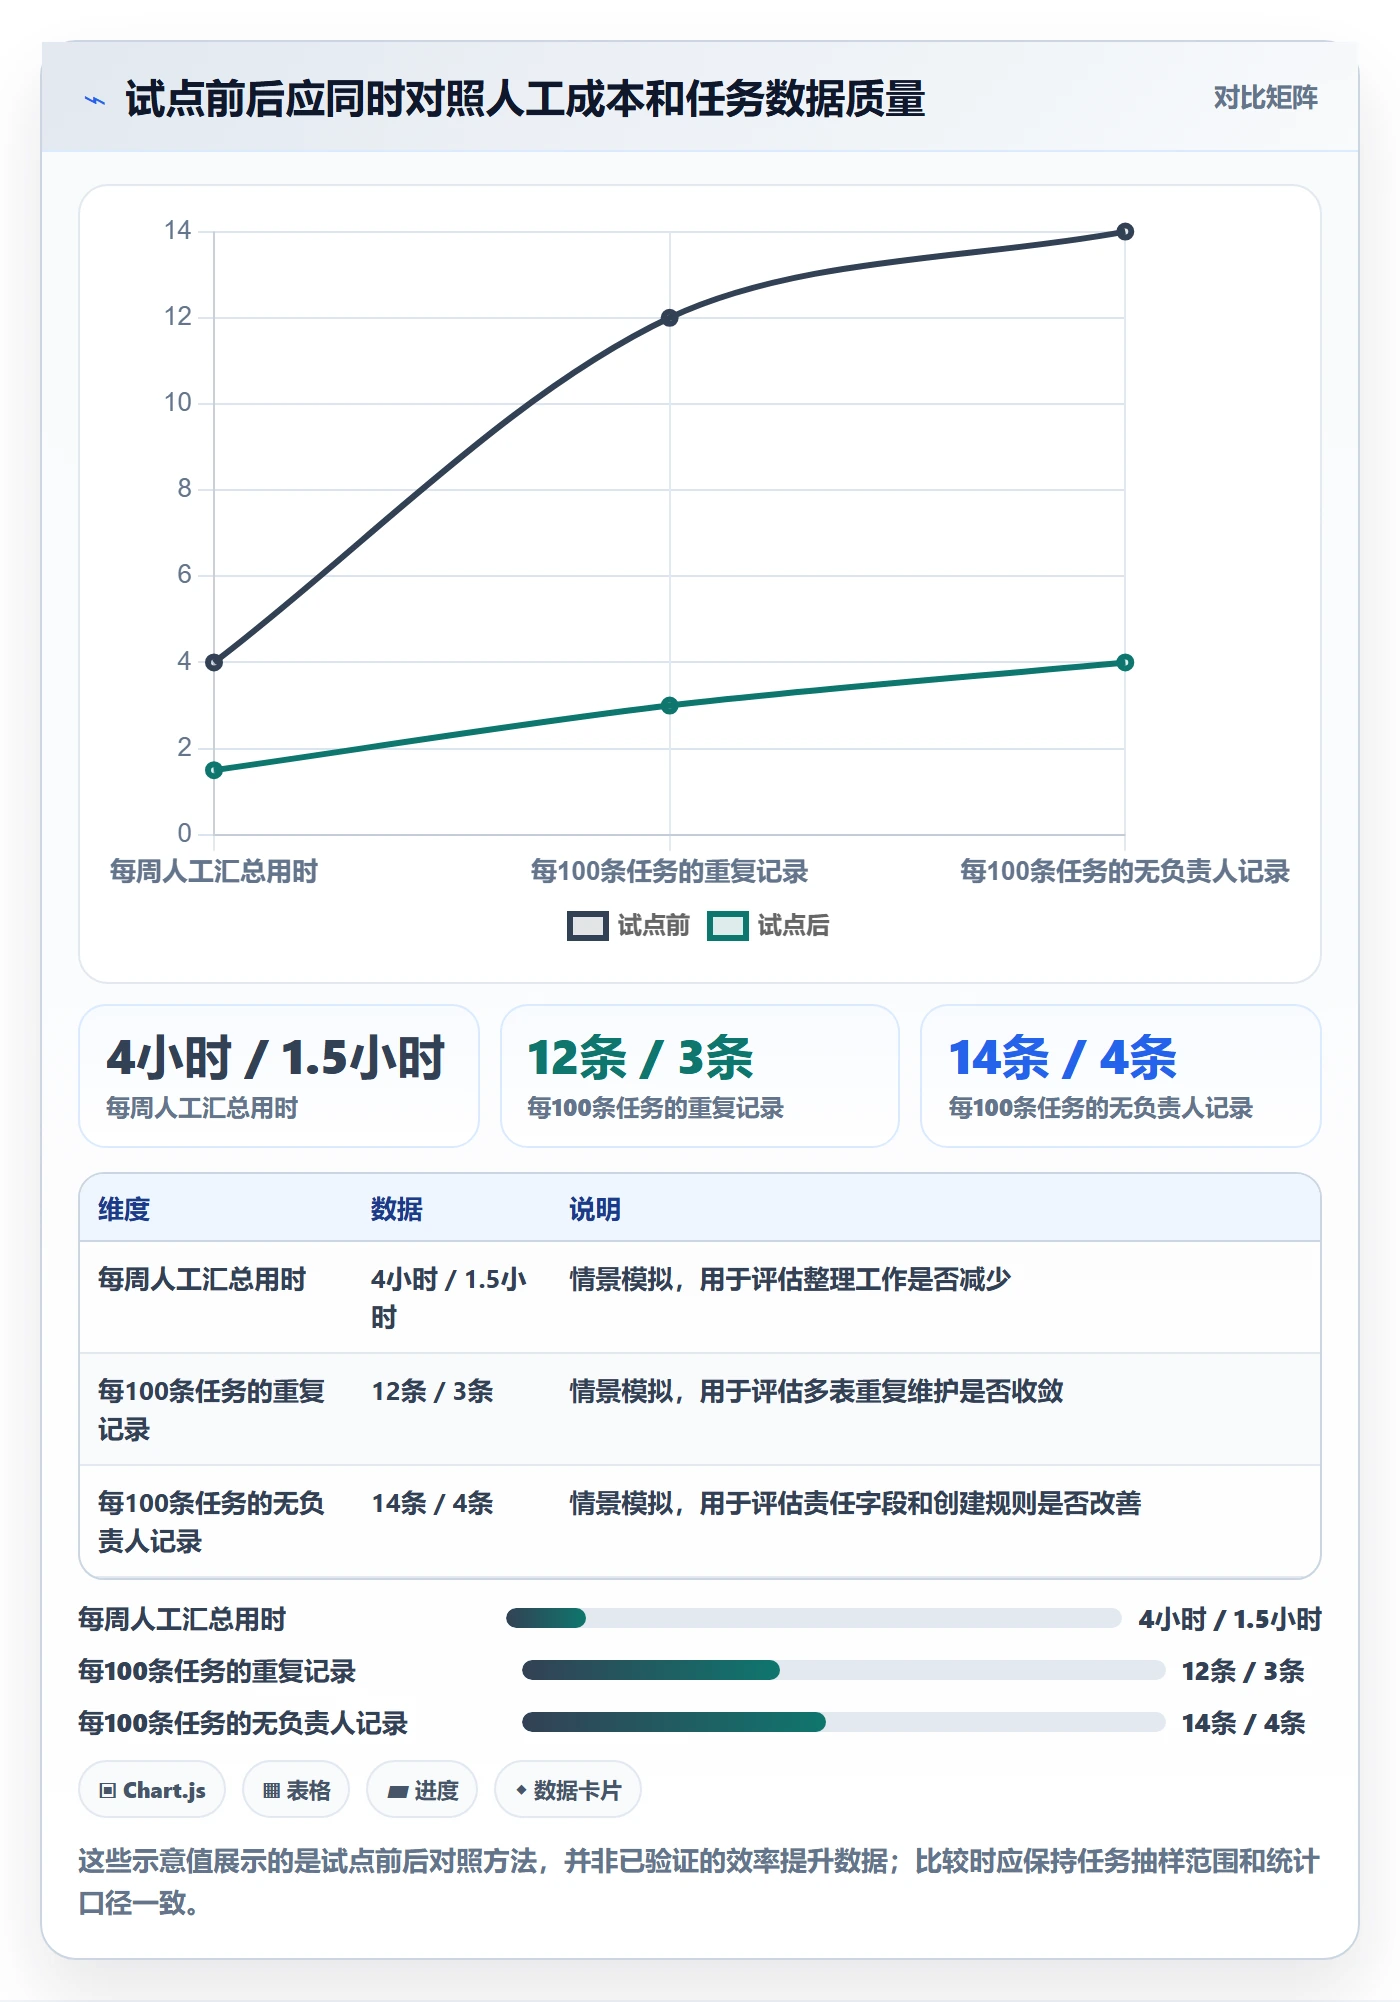Toggle the 试点前 legend swatch
The width and height of the screenshot is (1400, 2002).
click(587, 926)
